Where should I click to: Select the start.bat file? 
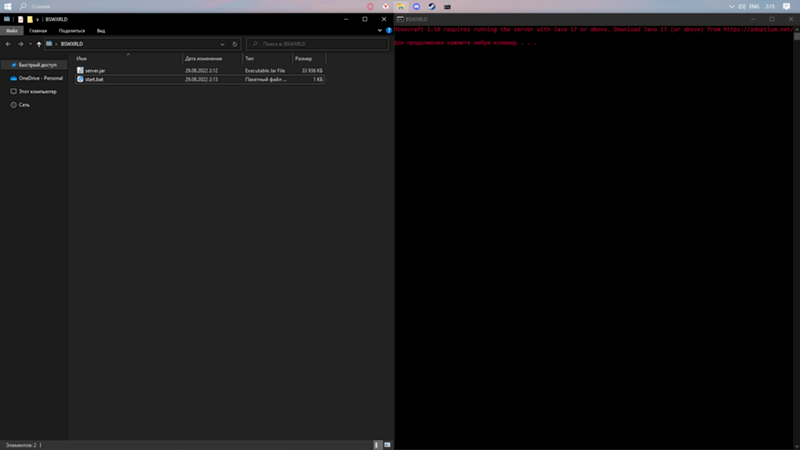coord(95,79)
